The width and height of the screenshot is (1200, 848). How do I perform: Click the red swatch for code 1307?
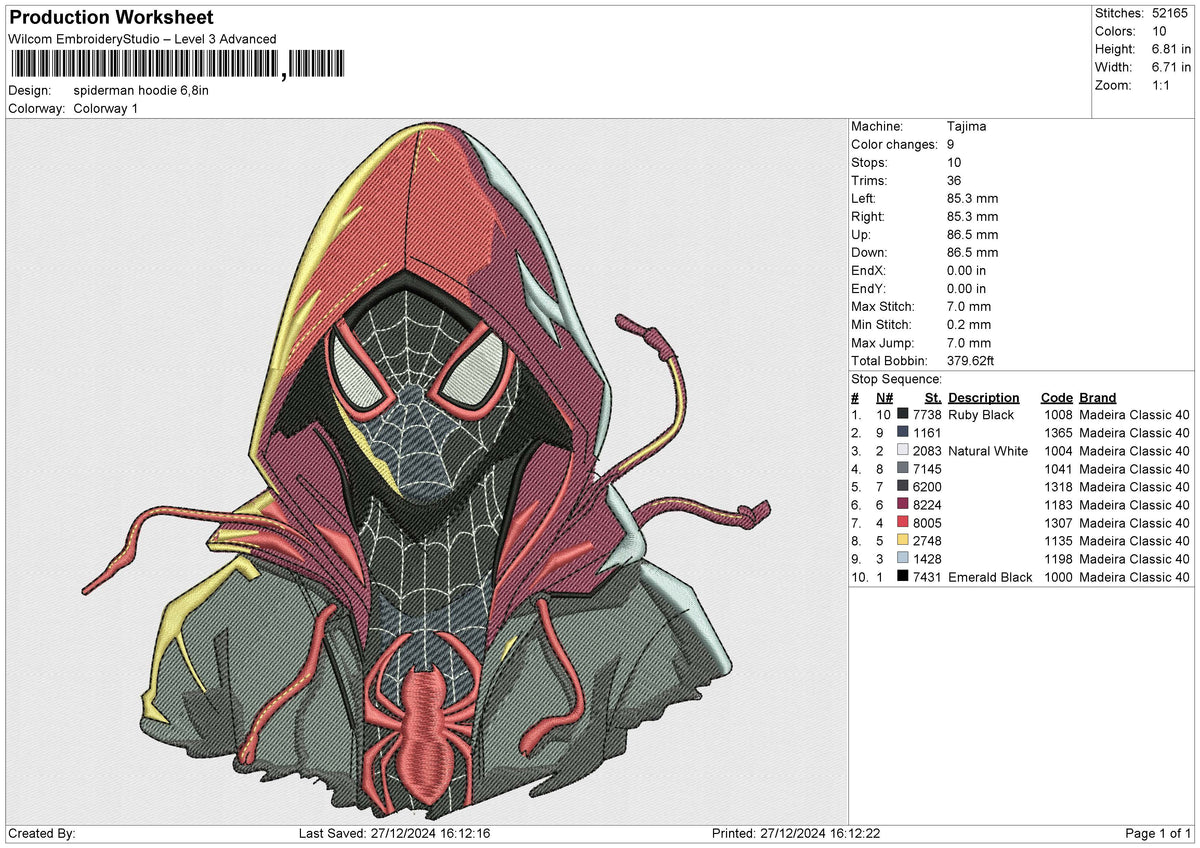click(x=903, y=523)
